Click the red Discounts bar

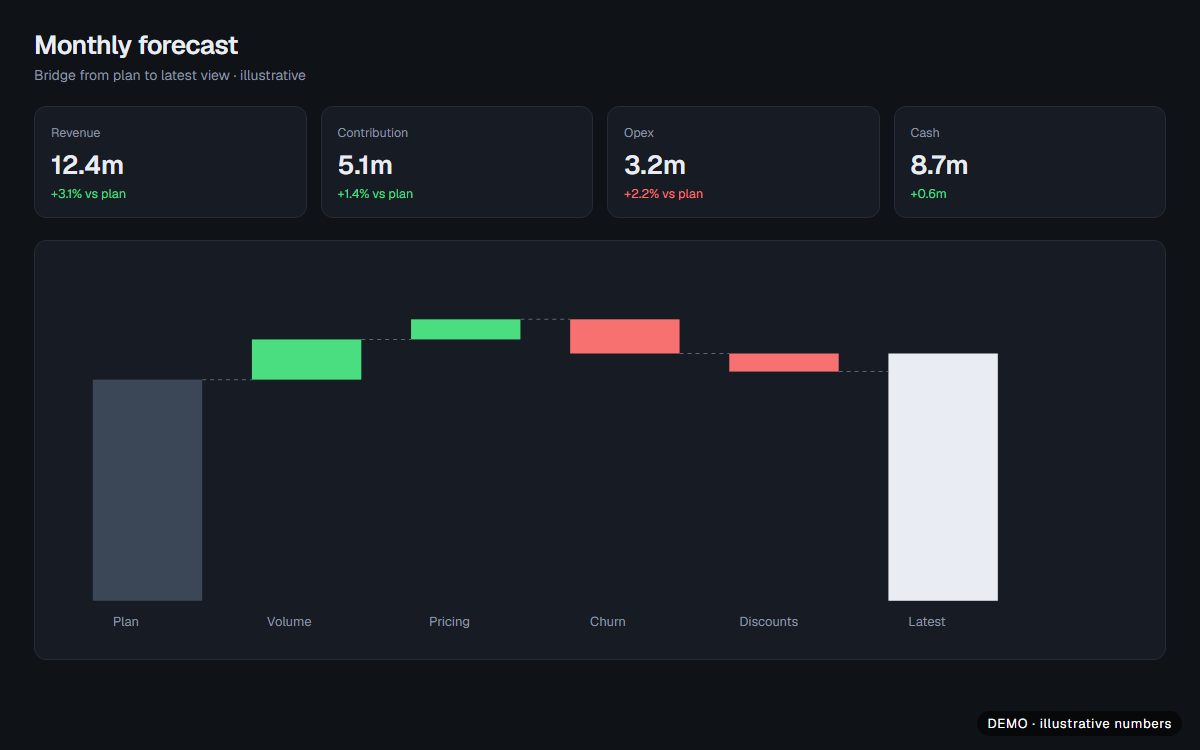click(x=784, y=362)
